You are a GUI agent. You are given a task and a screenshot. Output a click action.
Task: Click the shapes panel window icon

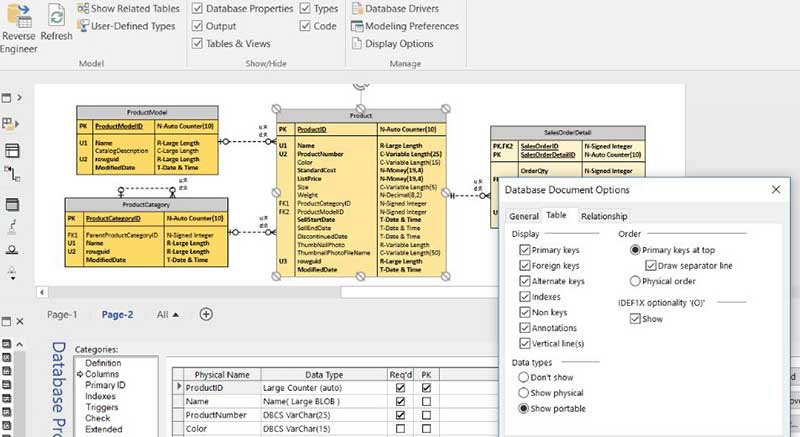(6, 98)
